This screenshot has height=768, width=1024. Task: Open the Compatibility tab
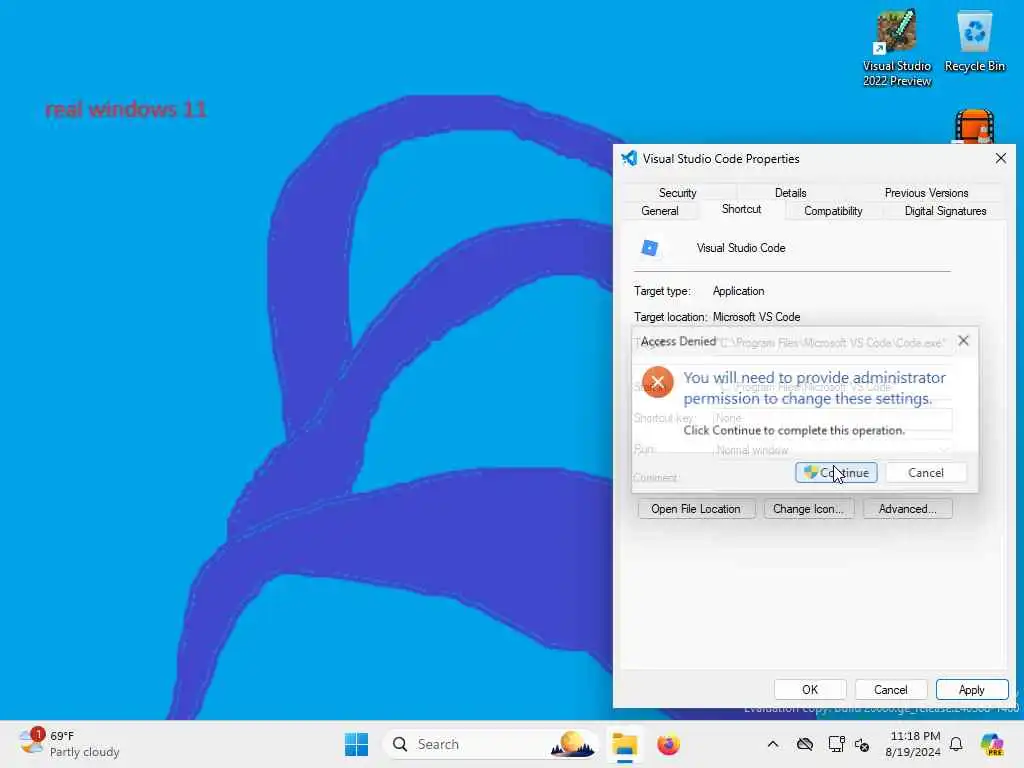point(833,211)
